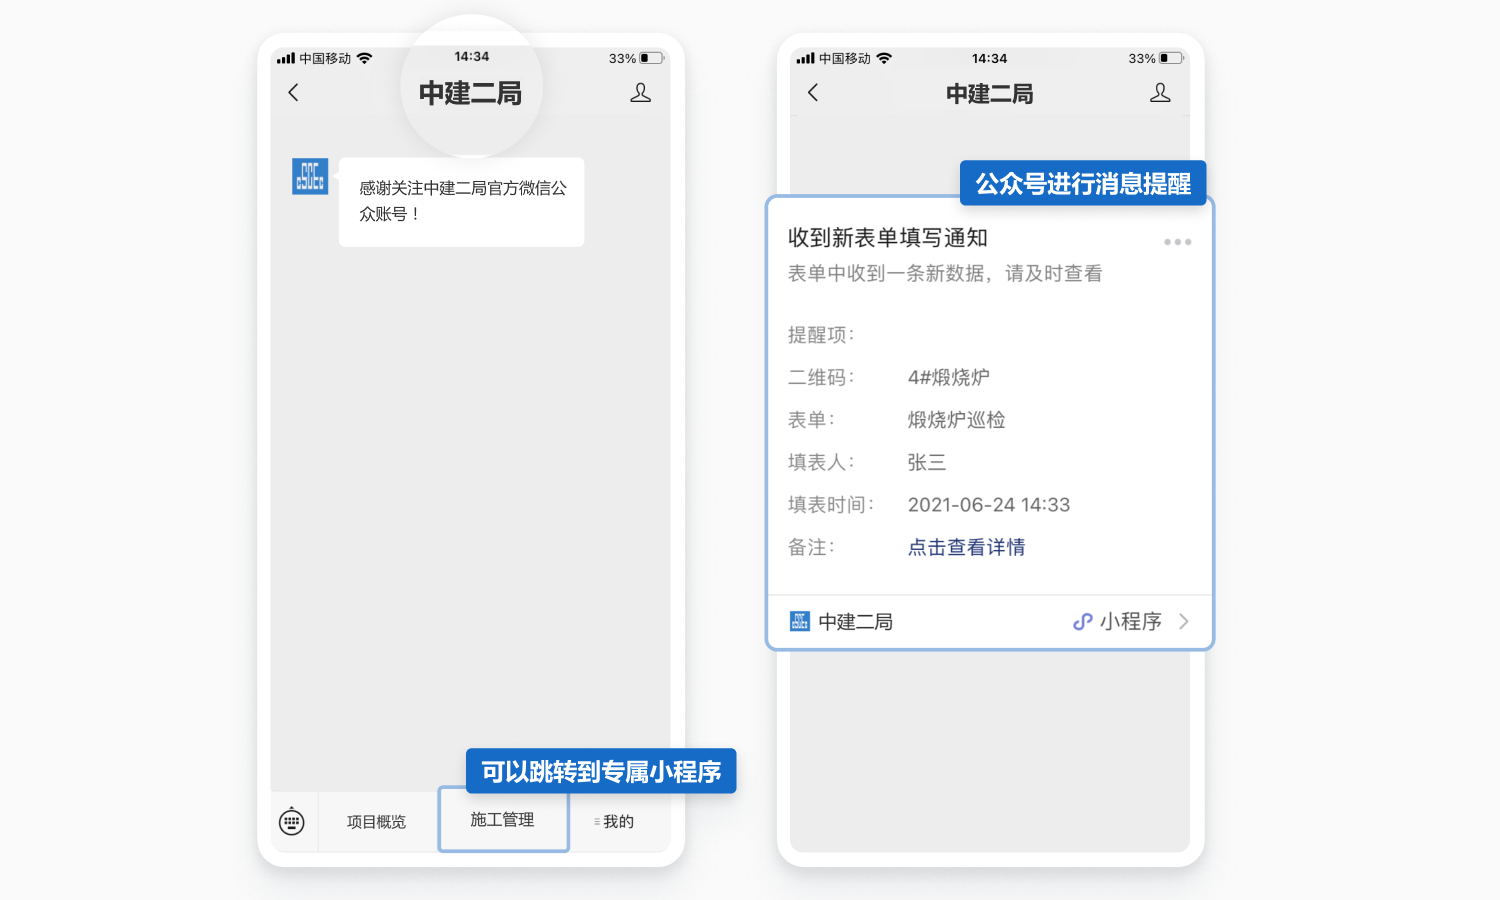The image size is (1500, 900).
Task: Open profile icon on the left phone
Action: click(641, 93)
